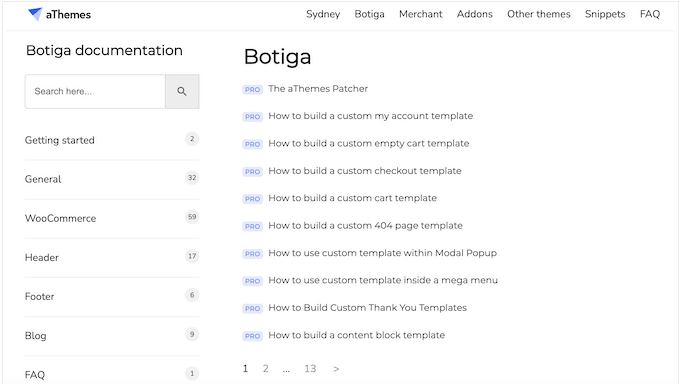This screenshot has height=384, width=680.
Task: Click the count badge 59 for WooCommerce
Action: pos(192,217)
